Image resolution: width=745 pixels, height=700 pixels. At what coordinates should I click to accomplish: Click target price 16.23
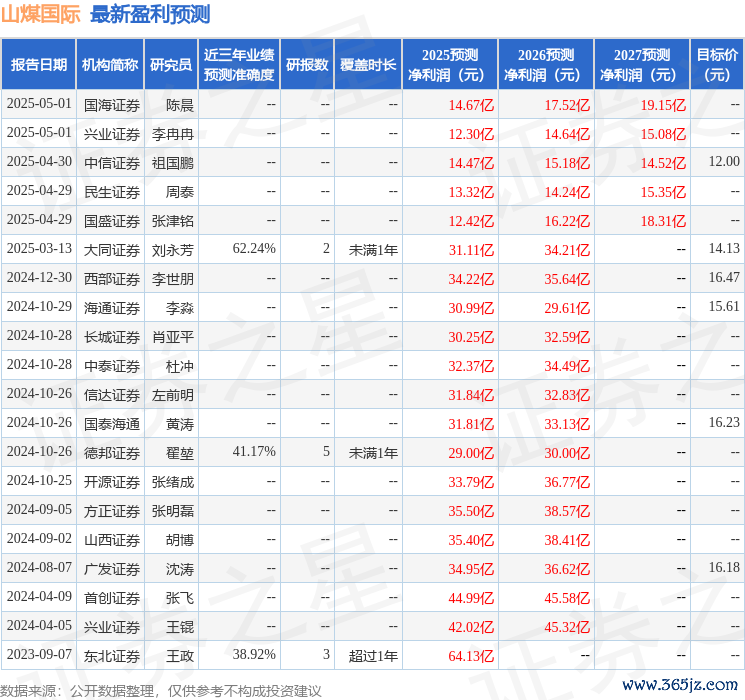coord(724,422)
